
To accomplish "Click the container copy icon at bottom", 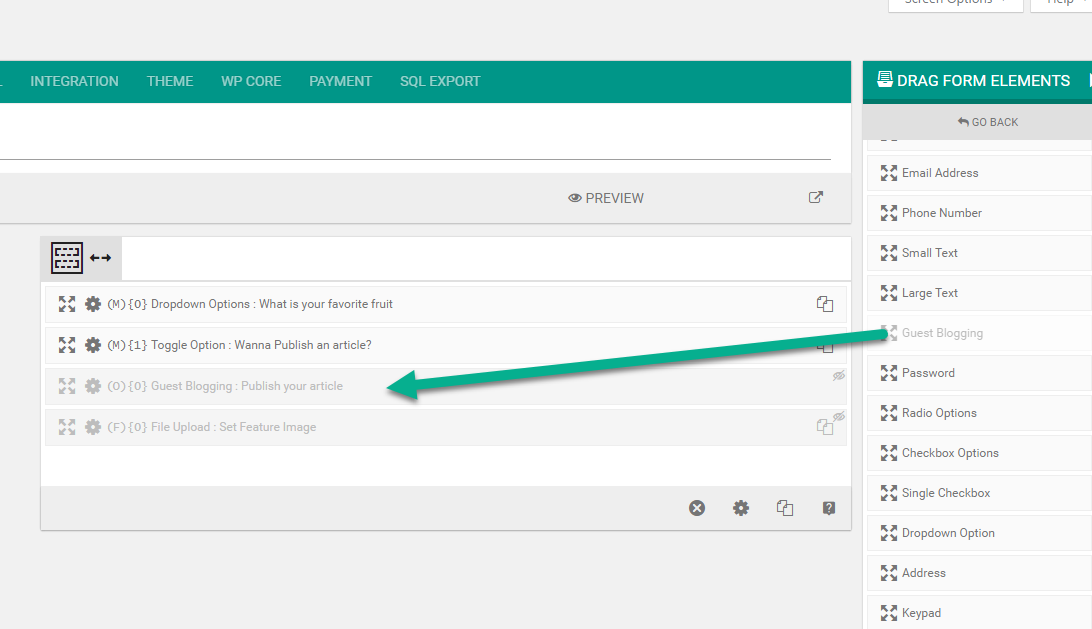I will coord(785,508).
